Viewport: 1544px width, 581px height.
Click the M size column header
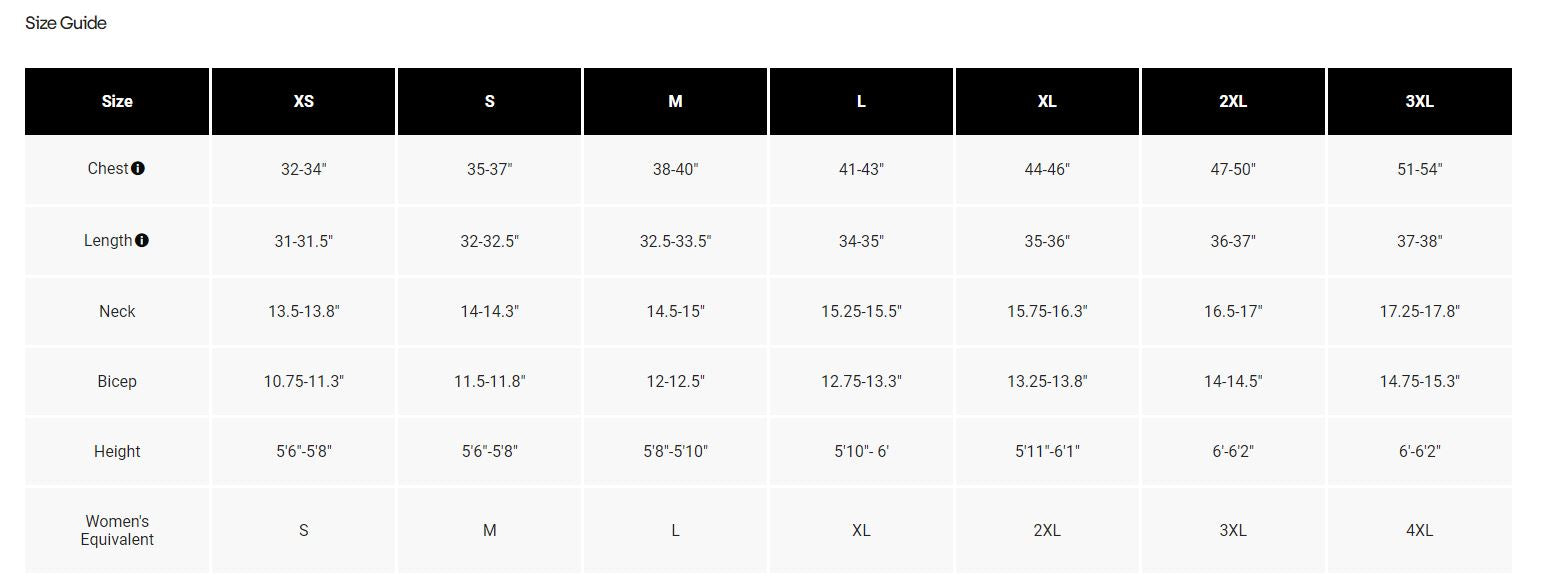tap(676, 101)
